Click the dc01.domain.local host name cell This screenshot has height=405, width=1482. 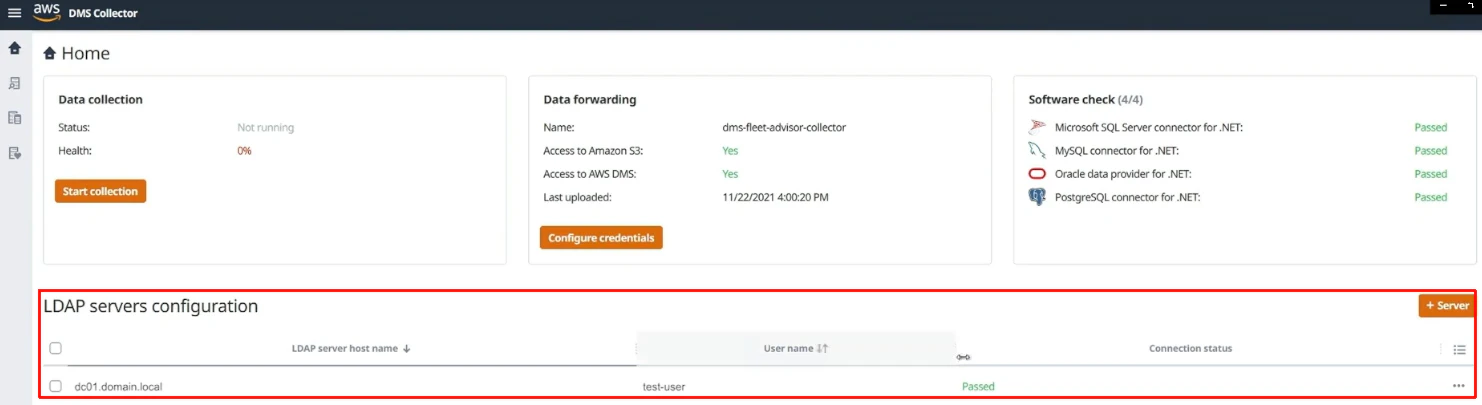118,386
